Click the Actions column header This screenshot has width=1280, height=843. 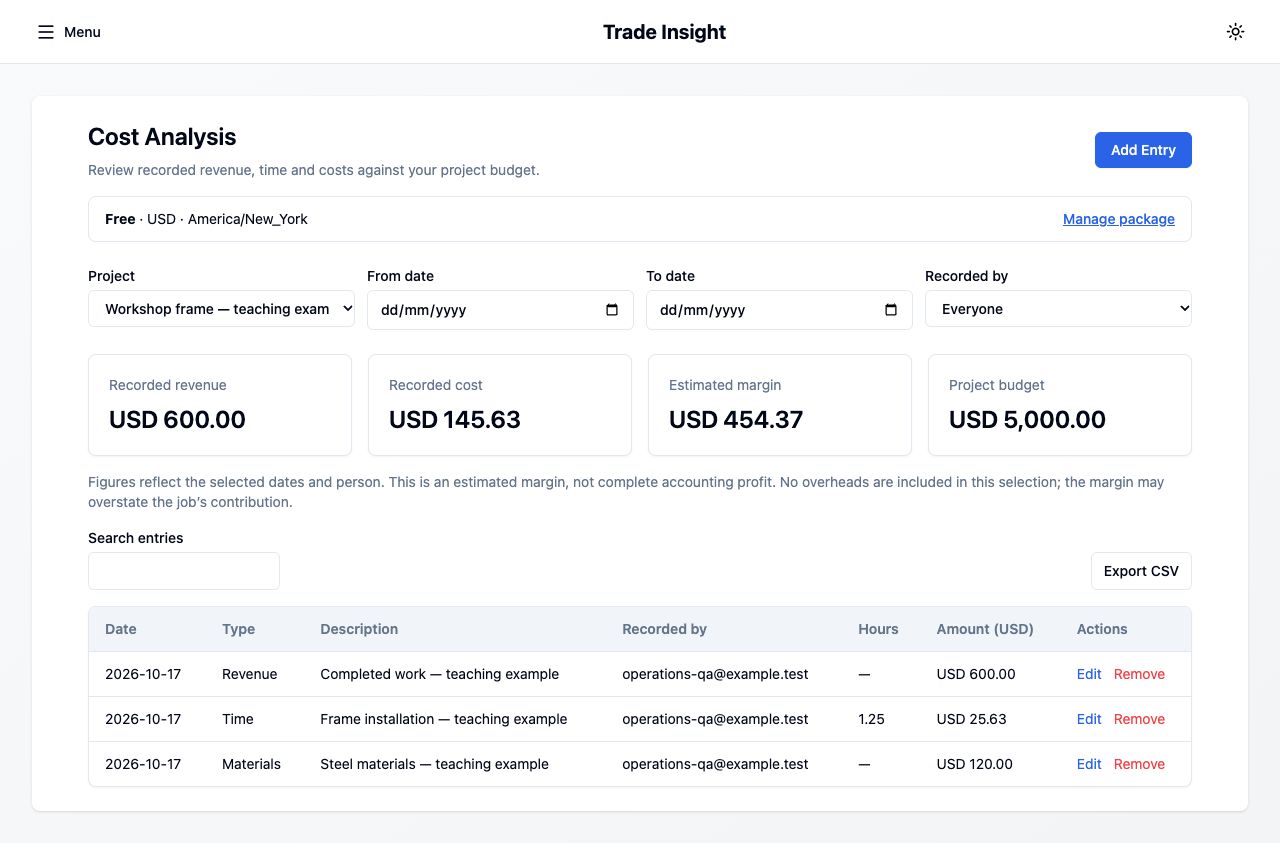1102,629
